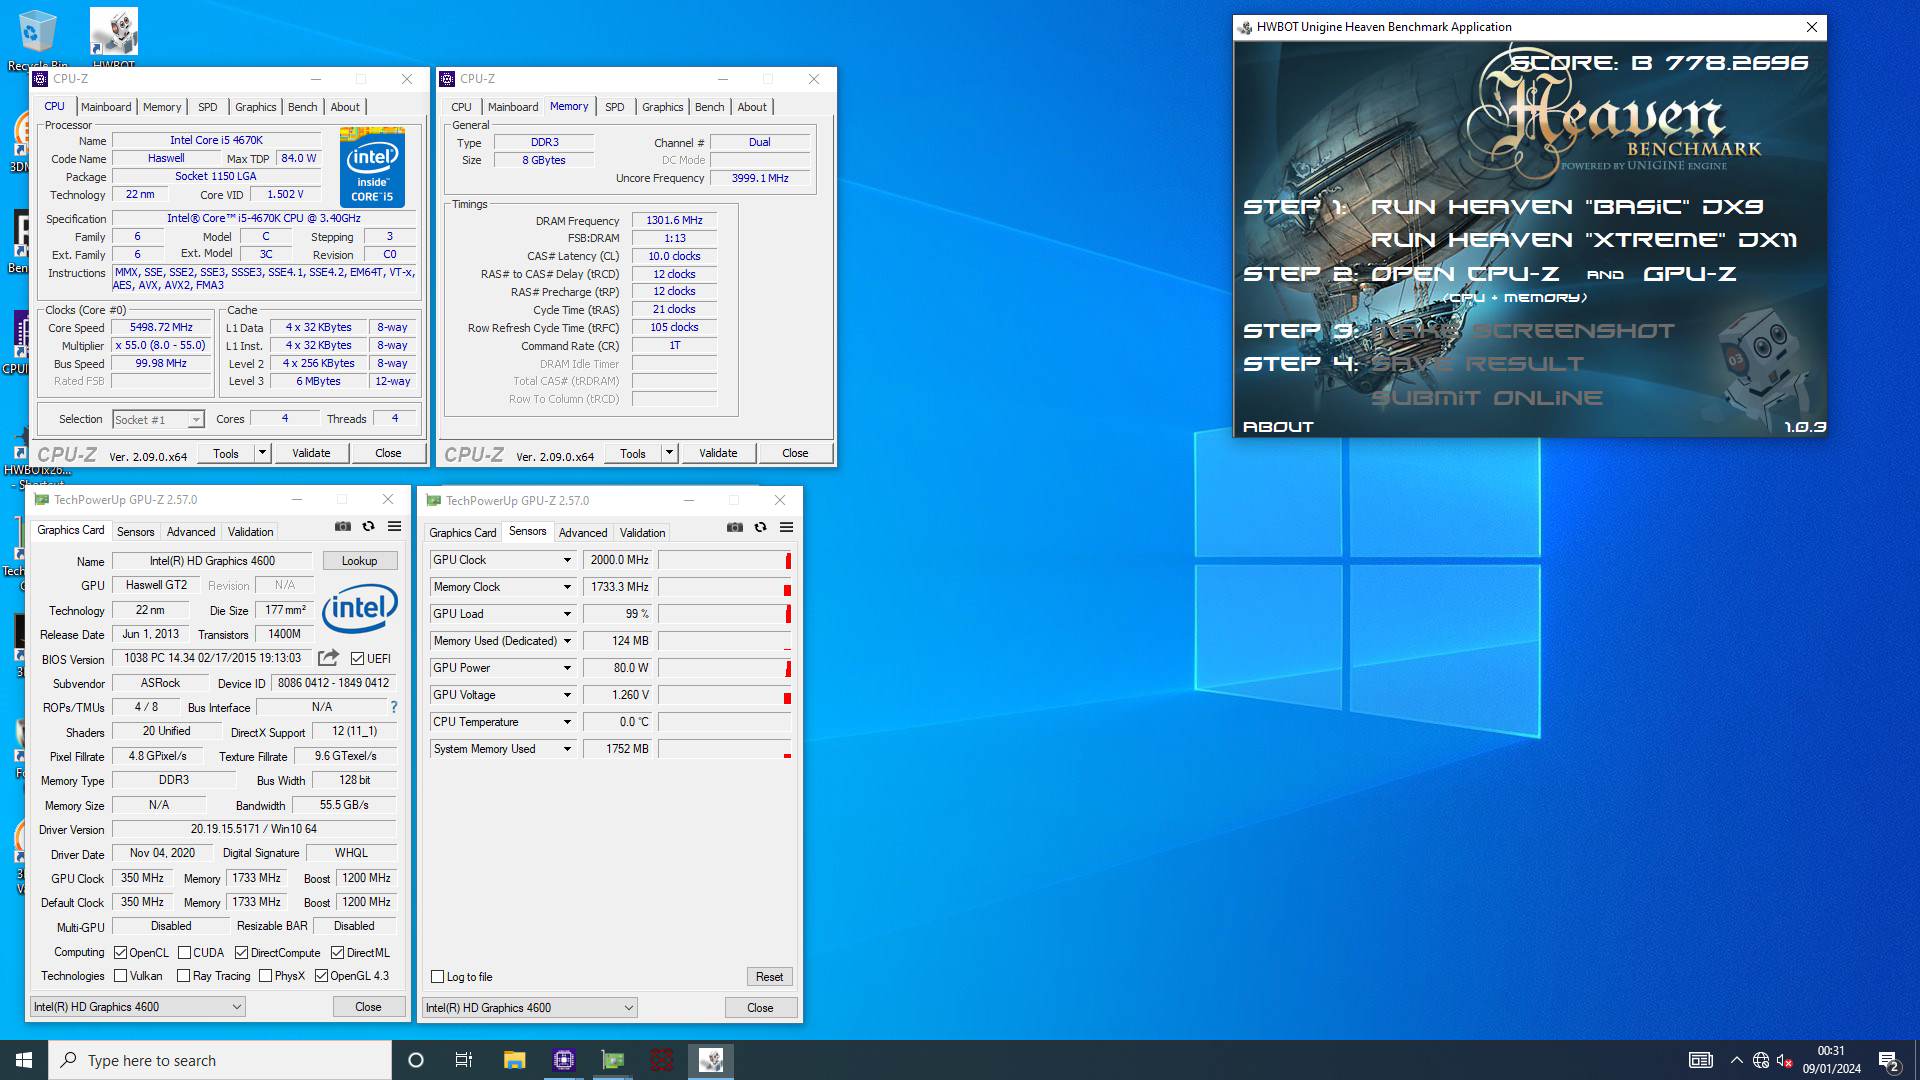Viewport: 1920px width, 1080px height.
Task: Click Intel inside Core i5 badge
Action: click(372, 167)
